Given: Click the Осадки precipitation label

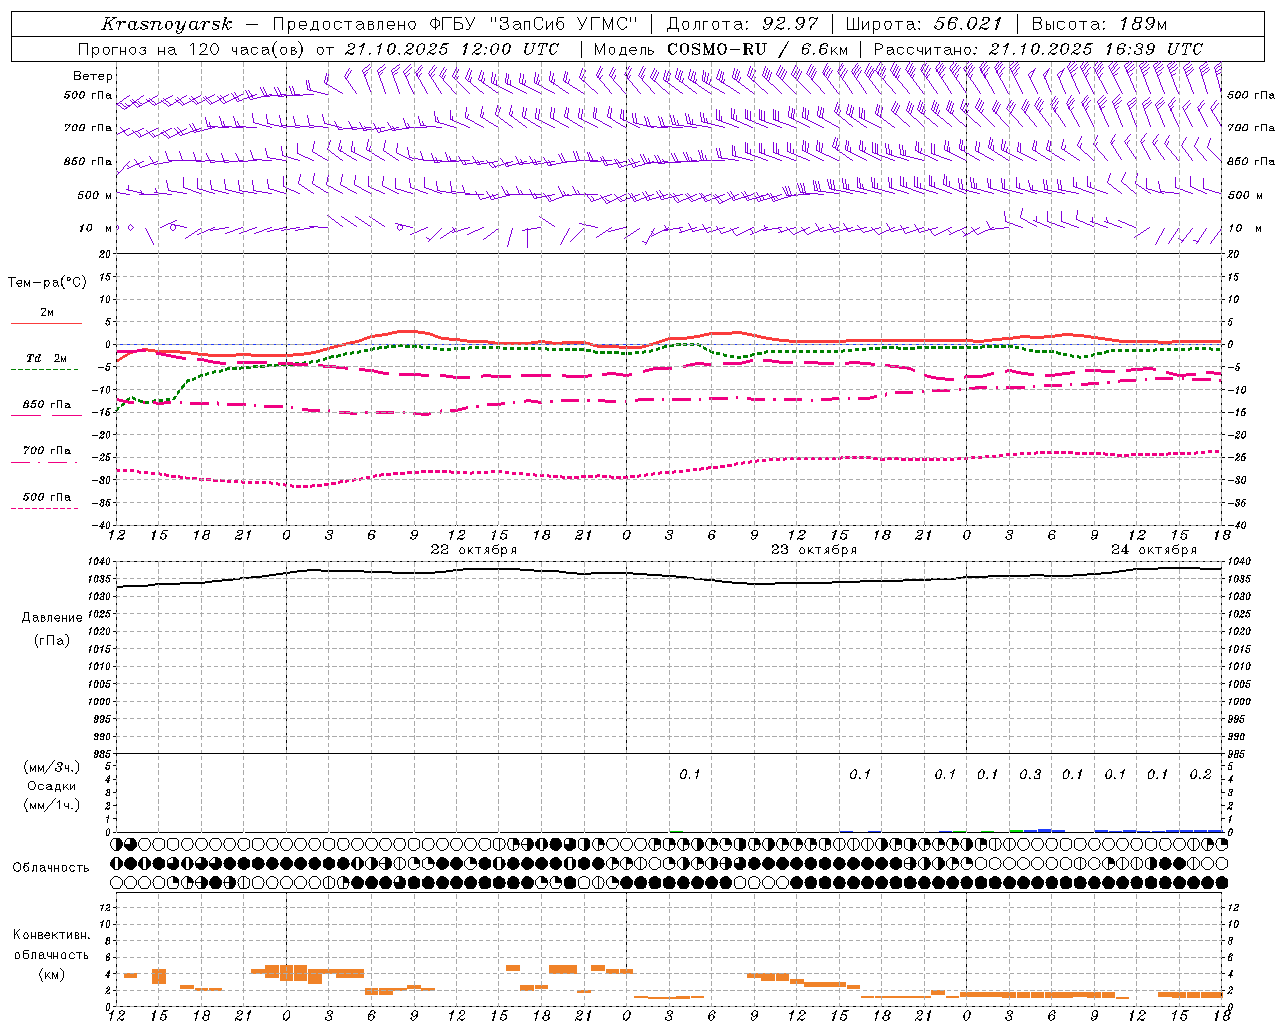Looking at the screenshot, I should pos(52,786).
